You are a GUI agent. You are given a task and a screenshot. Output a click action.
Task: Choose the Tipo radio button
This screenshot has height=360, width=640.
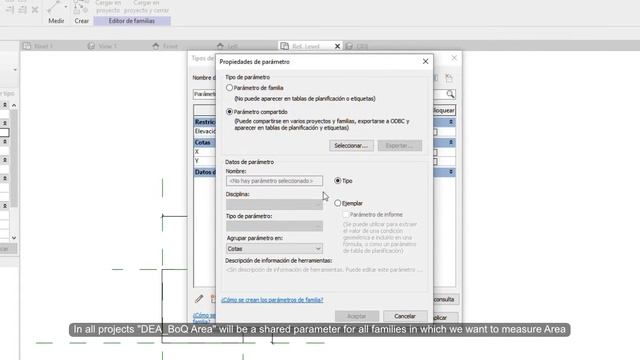pyautogui.click(x=338, y=180)
